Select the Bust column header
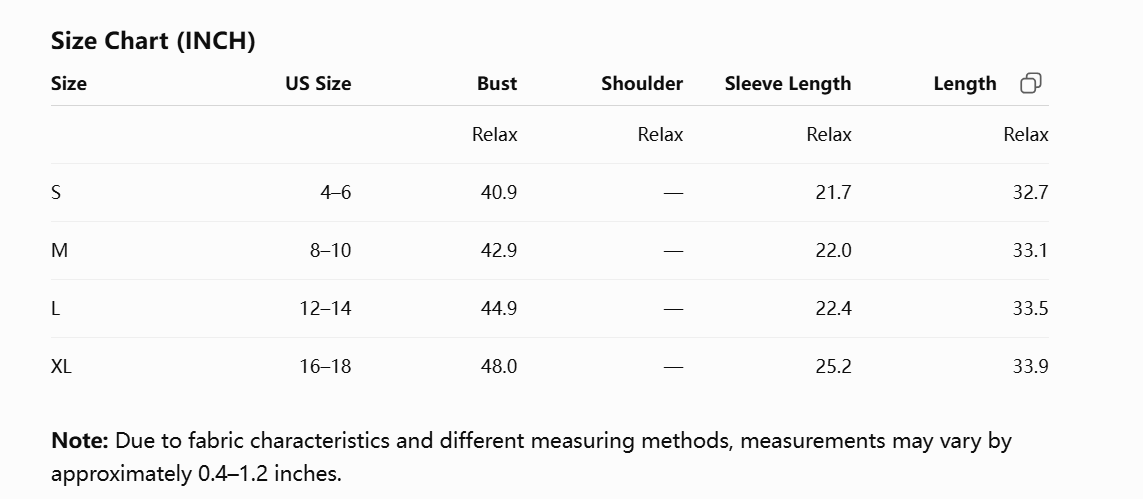The height and width of the screenshot is (499, 1143). tap(497, 84)
